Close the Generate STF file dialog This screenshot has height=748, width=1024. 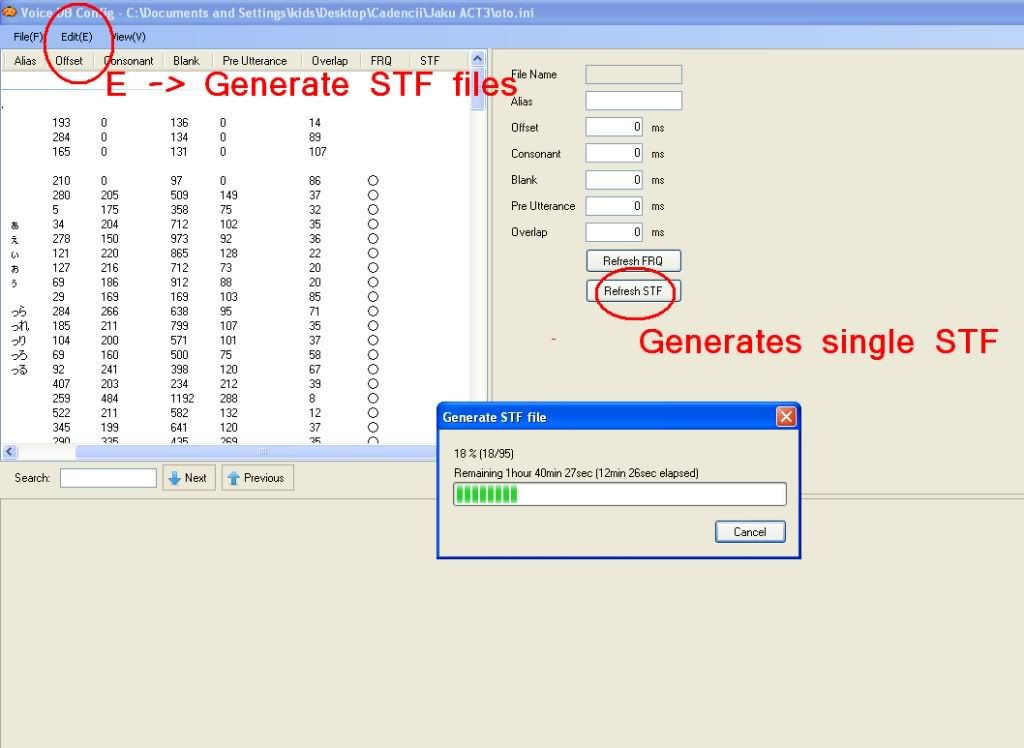tap(786, 417)
